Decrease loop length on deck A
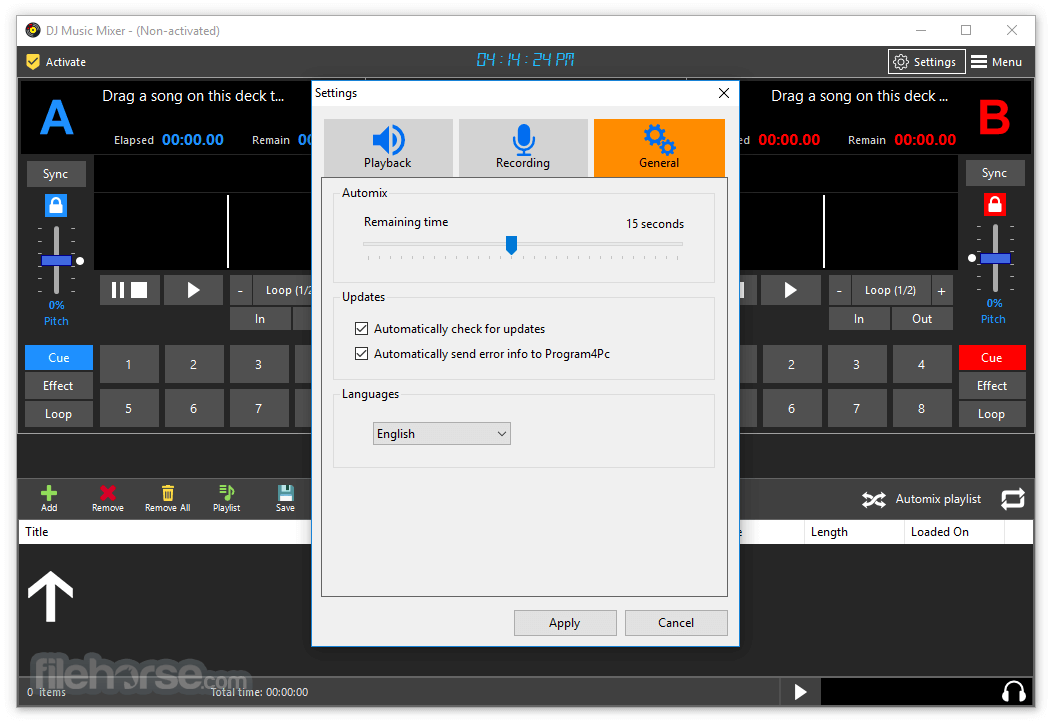1052x725 pixels. pyautogui.click(x=241, y=290)
